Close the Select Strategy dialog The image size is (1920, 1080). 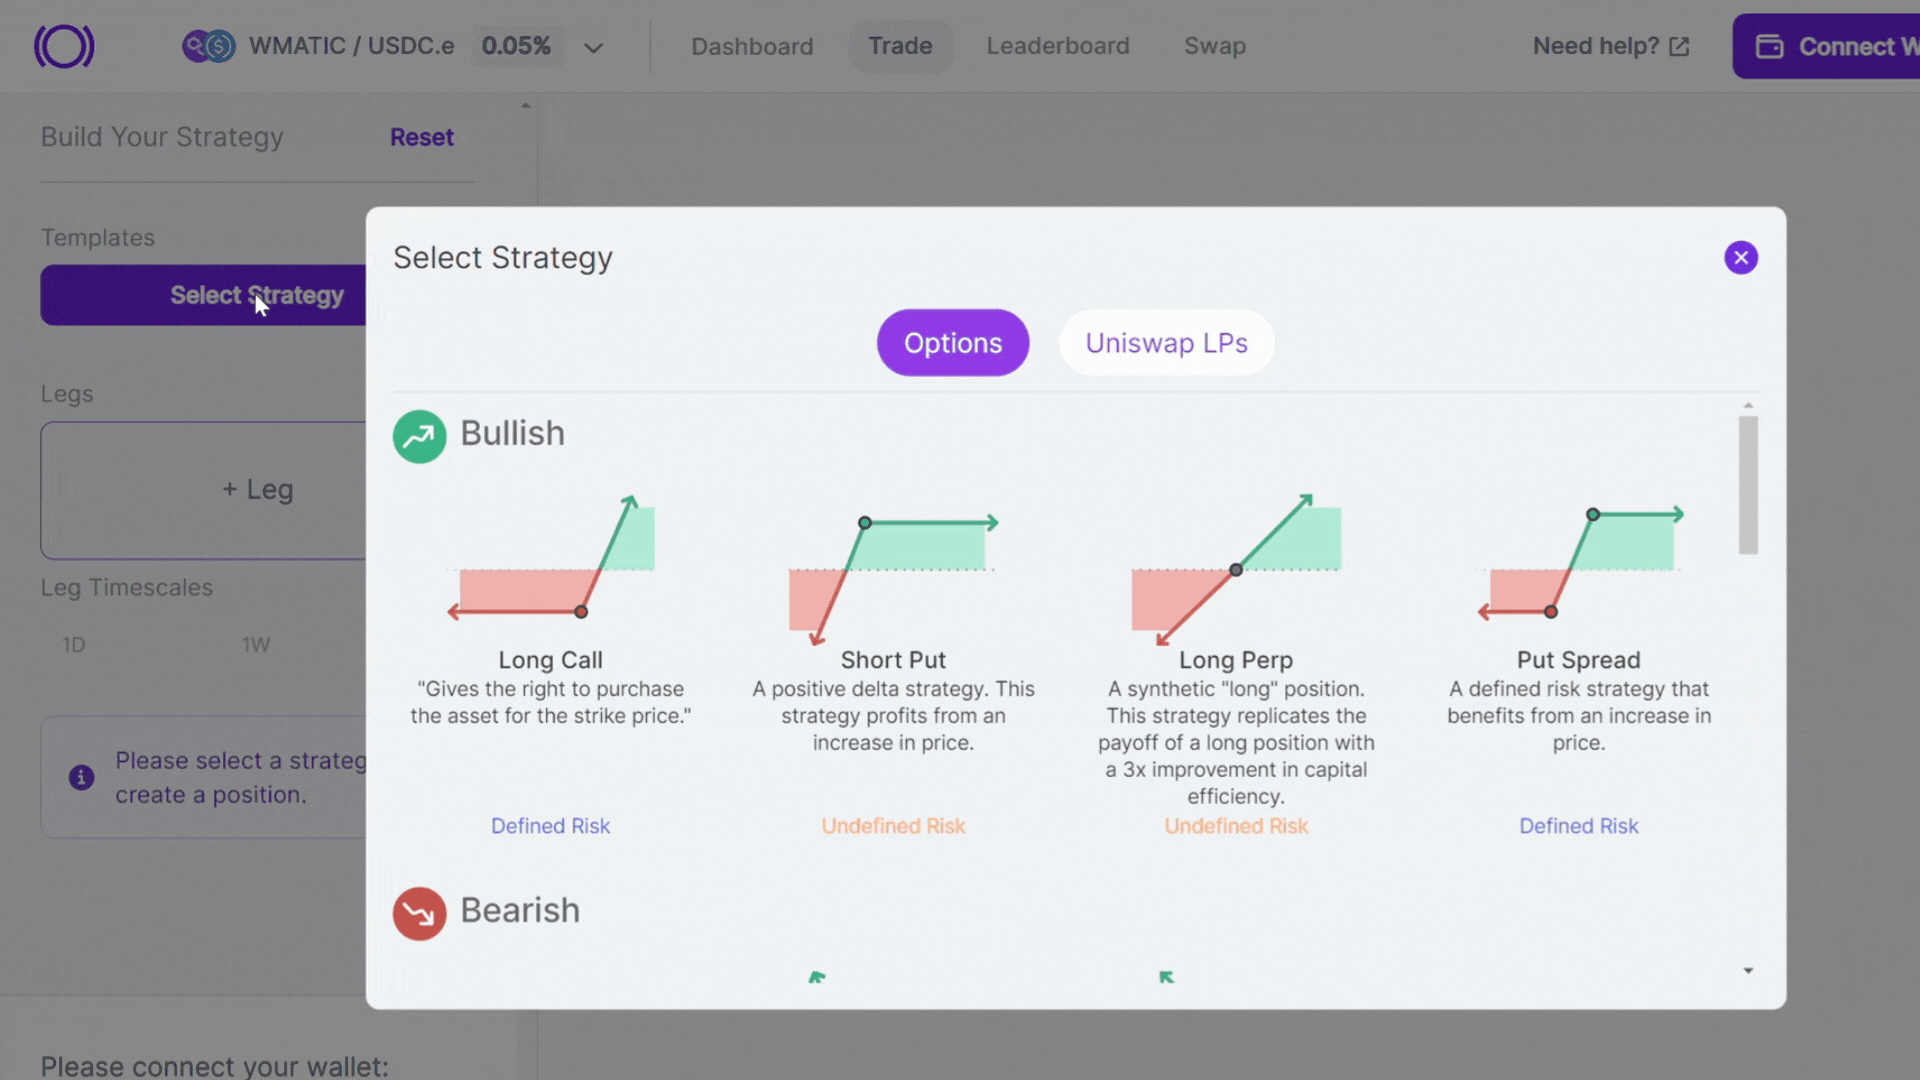tap(1740, 258)
